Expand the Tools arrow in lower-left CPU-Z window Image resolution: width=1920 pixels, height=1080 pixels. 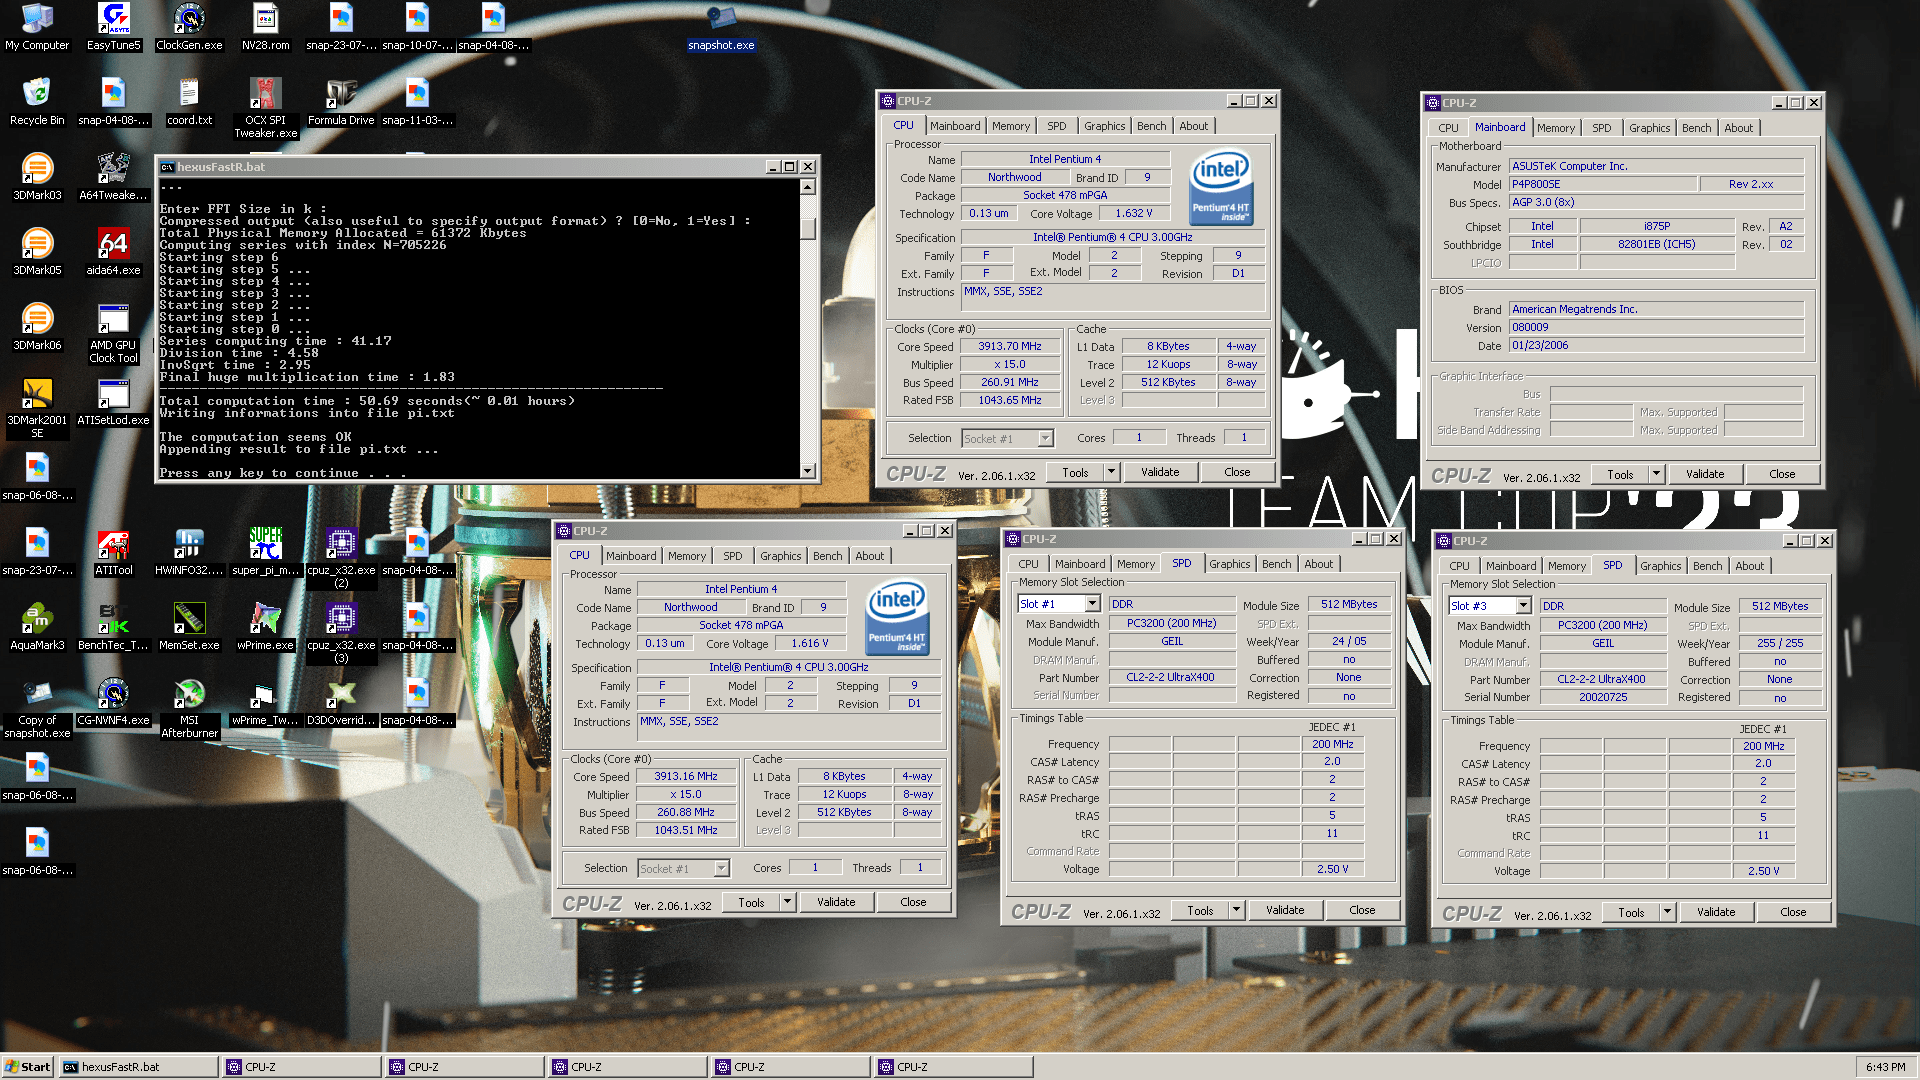click(787, 902)
